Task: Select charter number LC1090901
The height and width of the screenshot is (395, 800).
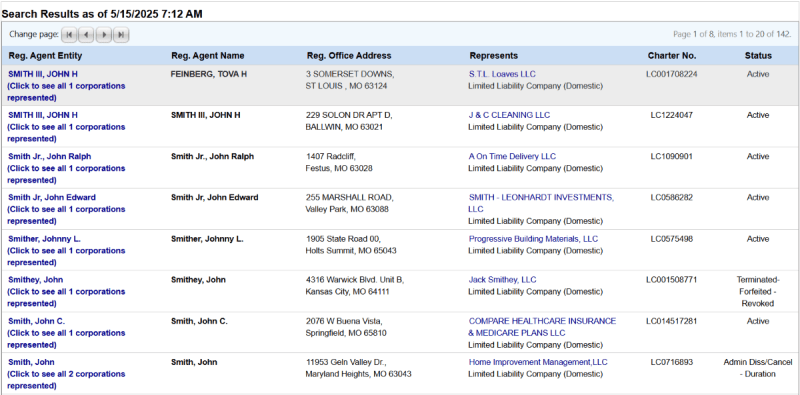Action: [671, 156]
